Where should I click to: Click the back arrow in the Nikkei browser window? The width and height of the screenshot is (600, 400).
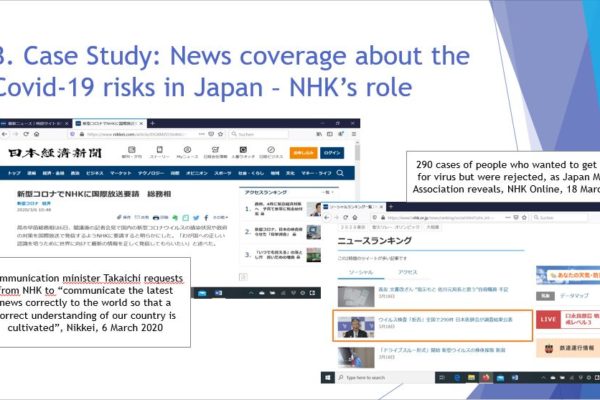[5, 134]
